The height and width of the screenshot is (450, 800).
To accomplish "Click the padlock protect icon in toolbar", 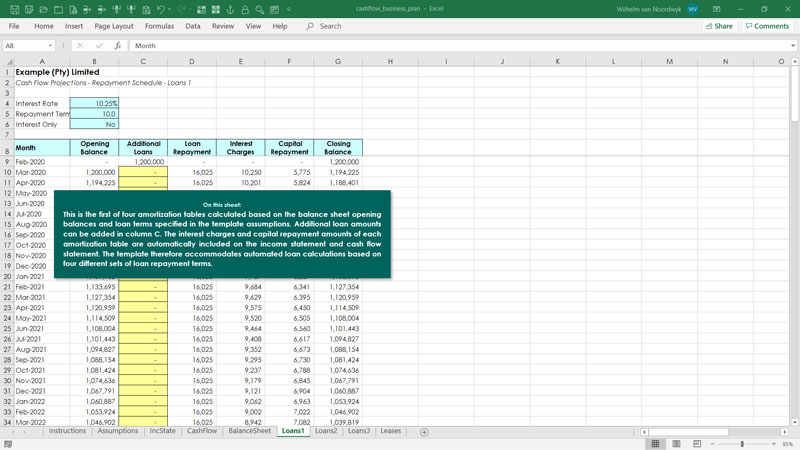I will pyautogui.click(x=245, y=9).
